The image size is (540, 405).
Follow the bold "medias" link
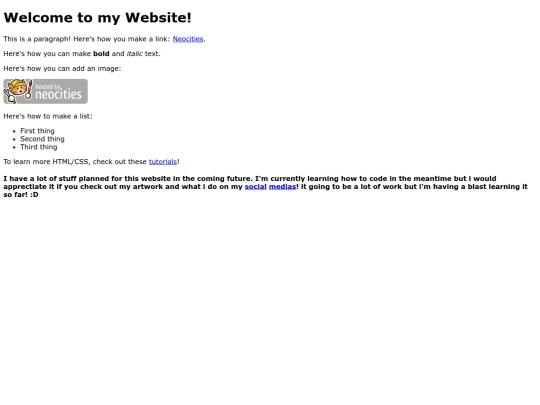282,187
